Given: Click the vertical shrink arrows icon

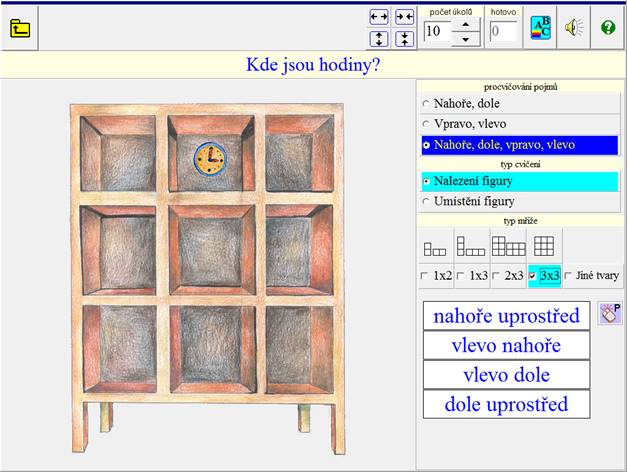Looking at the screenshot, I should coord(404,39).
